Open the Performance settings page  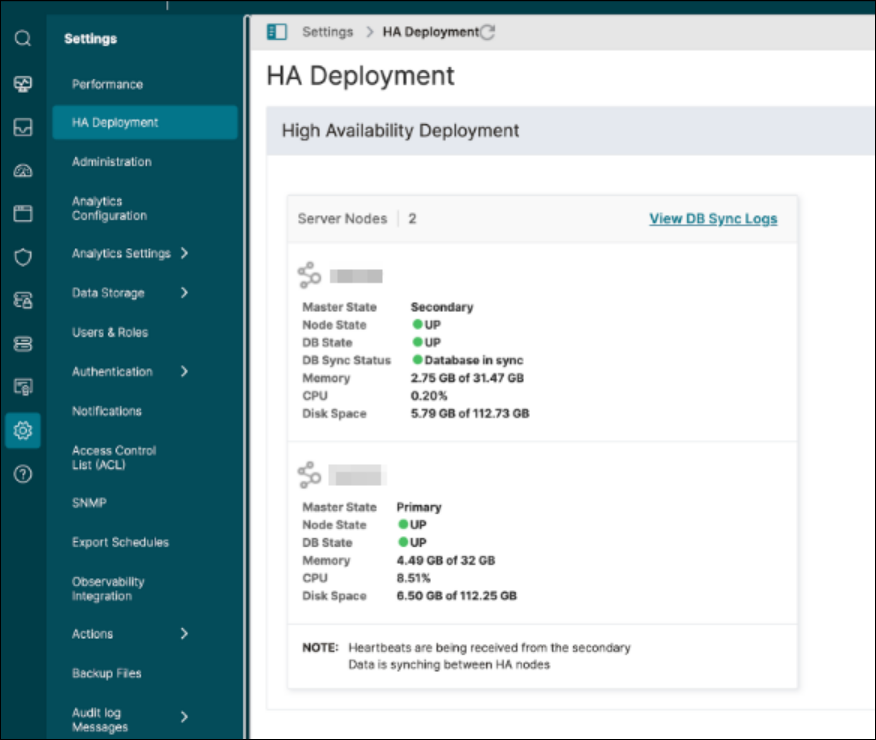(108, 85)
